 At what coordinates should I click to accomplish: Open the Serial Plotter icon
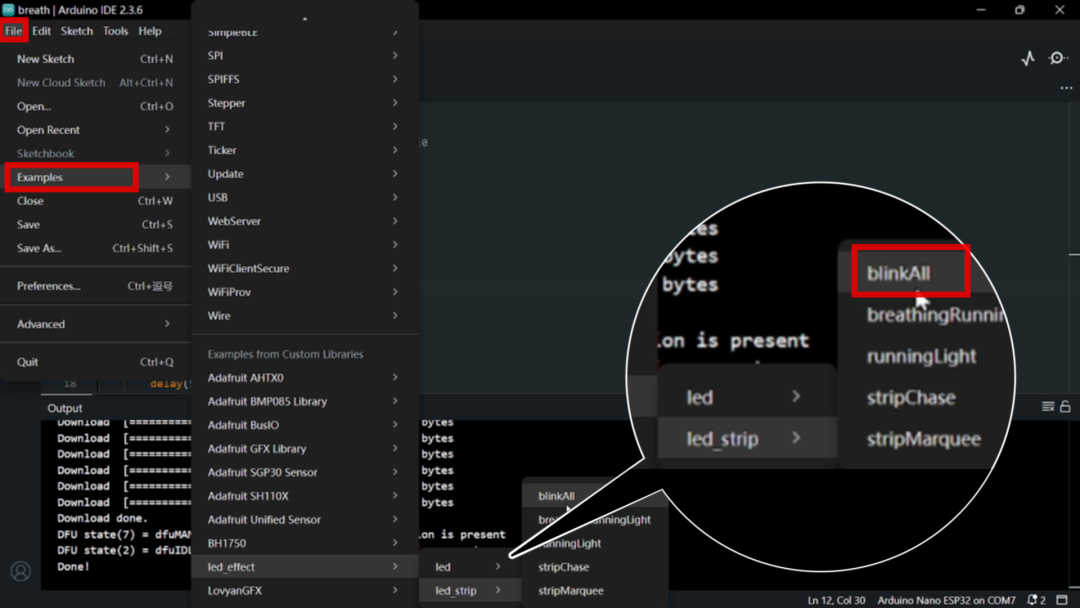1028,59
